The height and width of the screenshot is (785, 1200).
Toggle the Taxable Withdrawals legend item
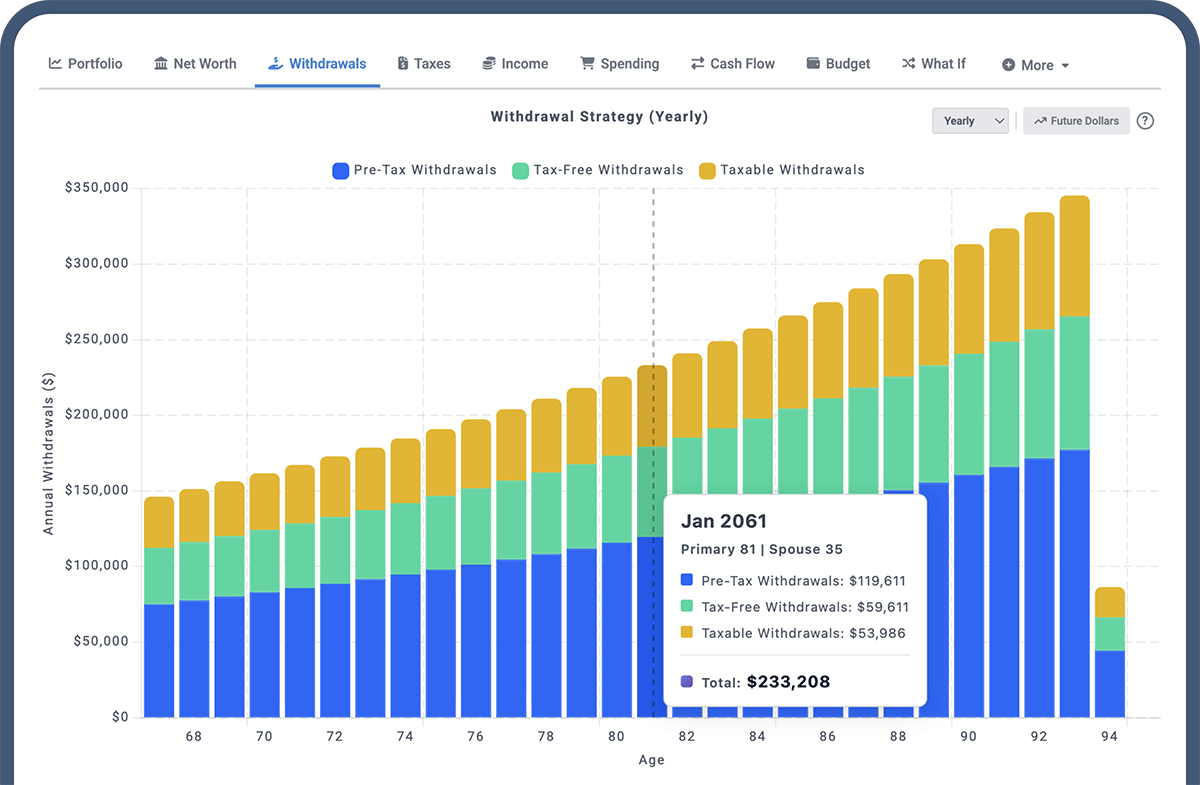[782, 170]
